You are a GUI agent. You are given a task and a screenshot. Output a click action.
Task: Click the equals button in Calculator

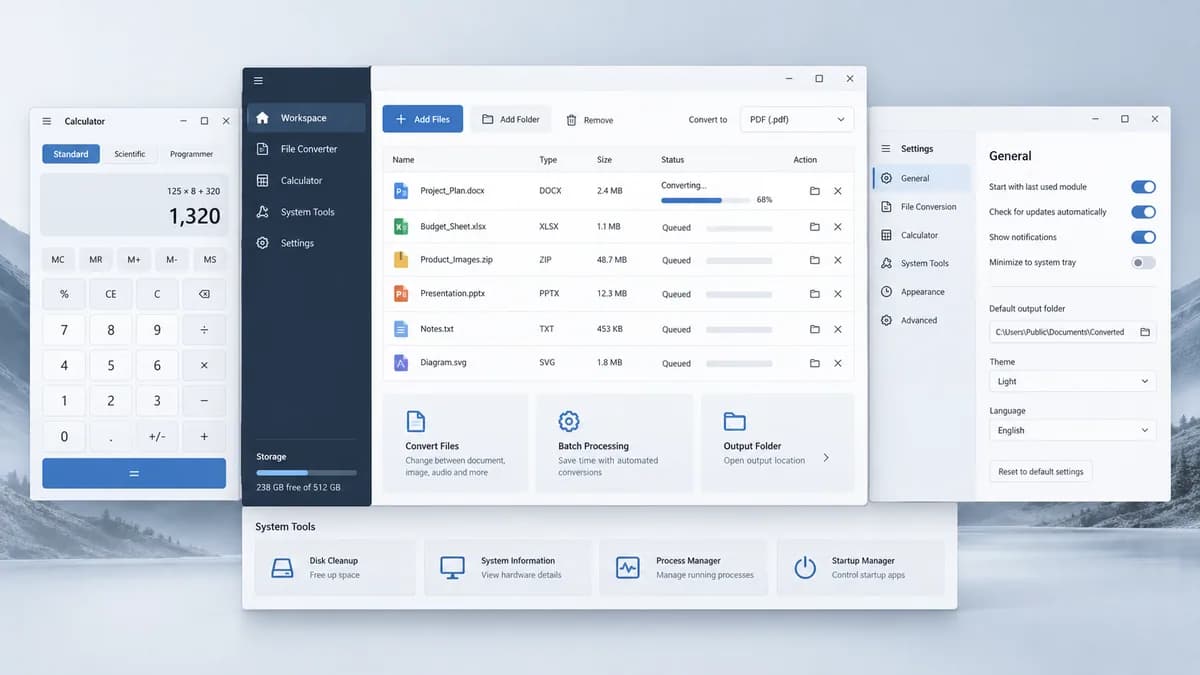(x=134, y=474)
